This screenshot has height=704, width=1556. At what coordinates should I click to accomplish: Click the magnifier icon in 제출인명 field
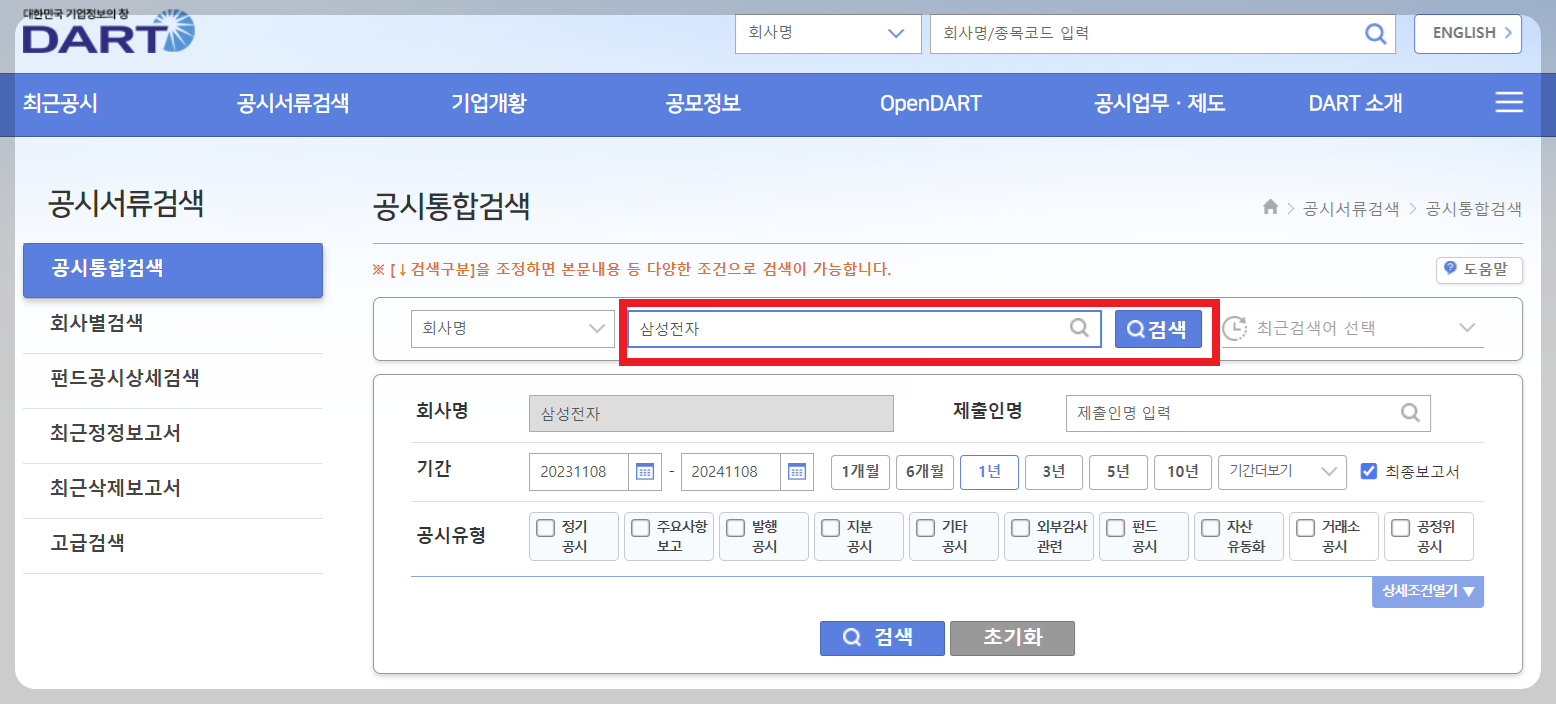[1410, 412]
